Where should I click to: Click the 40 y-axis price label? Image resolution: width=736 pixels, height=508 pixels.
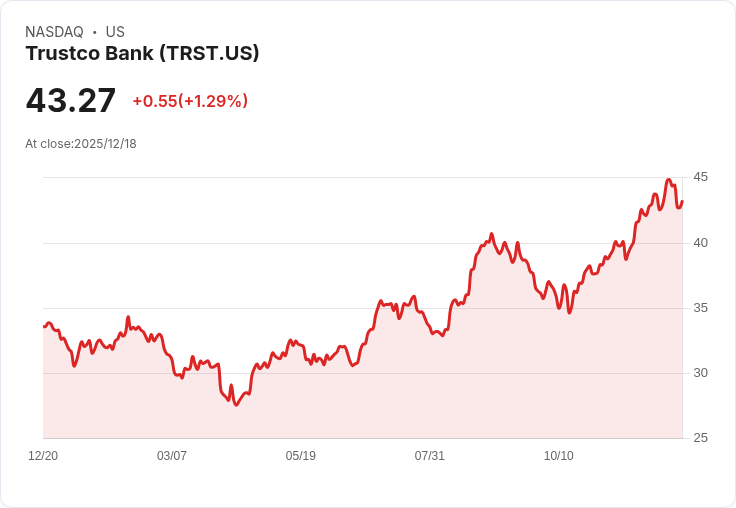click(700, 243)
